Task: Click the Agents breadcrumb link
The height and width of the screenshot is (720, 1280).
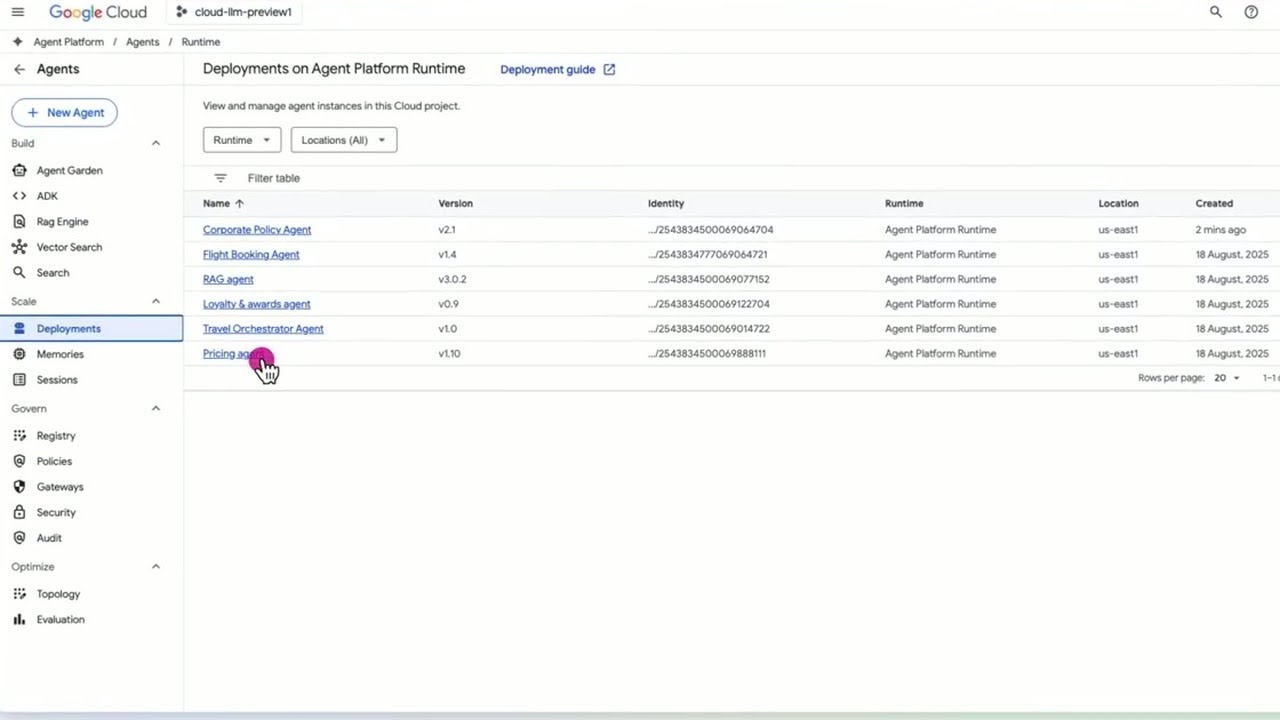Action: tap(142, 42)
